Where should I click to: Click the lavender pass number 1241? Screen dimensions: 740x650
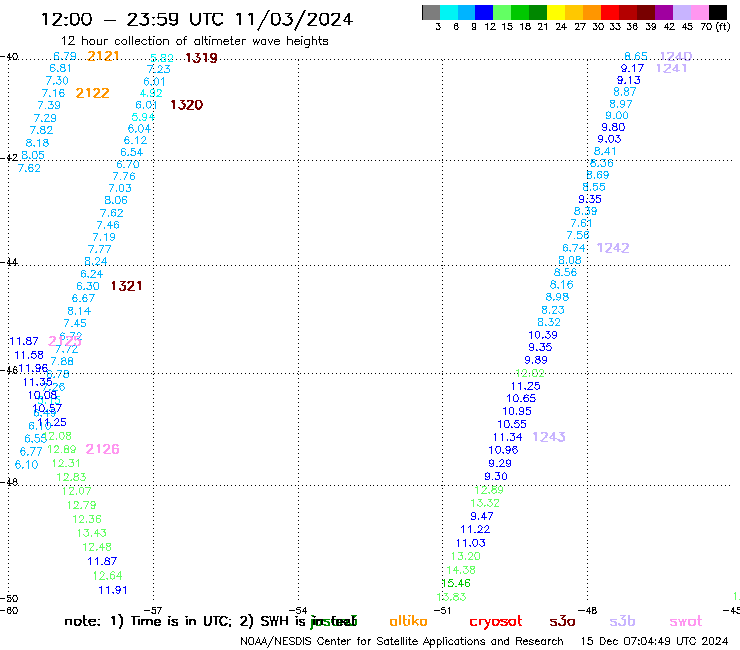pos(672,68)
